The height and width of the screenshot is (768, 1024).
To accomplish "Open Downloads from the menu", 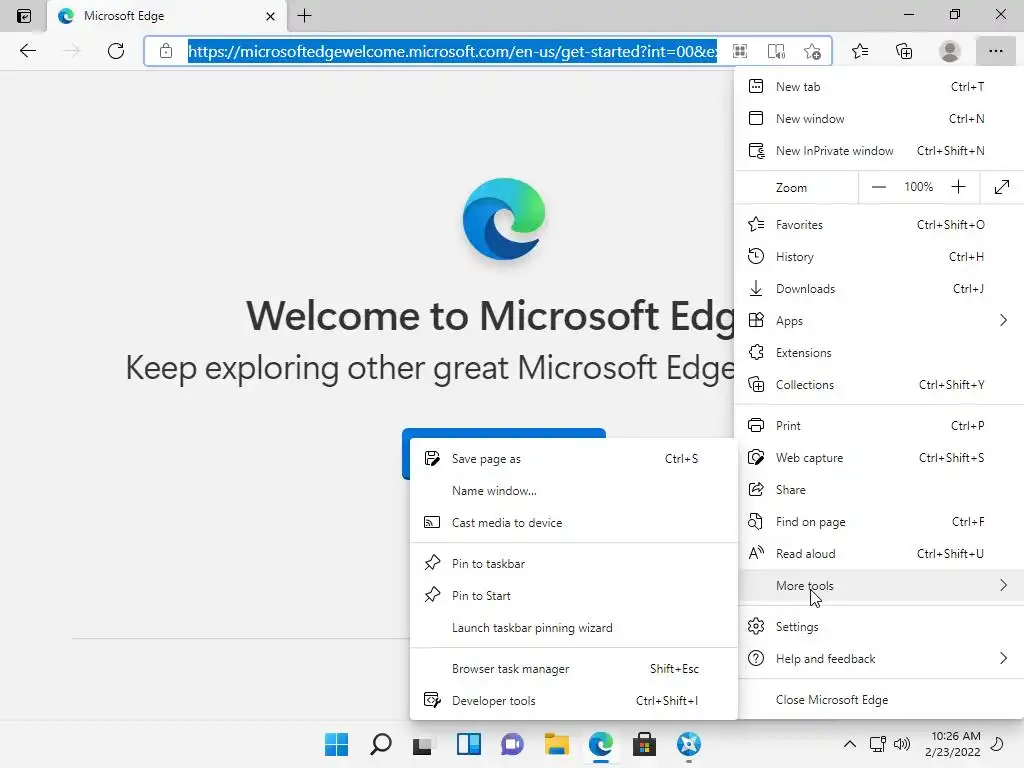I will (879, 289).
